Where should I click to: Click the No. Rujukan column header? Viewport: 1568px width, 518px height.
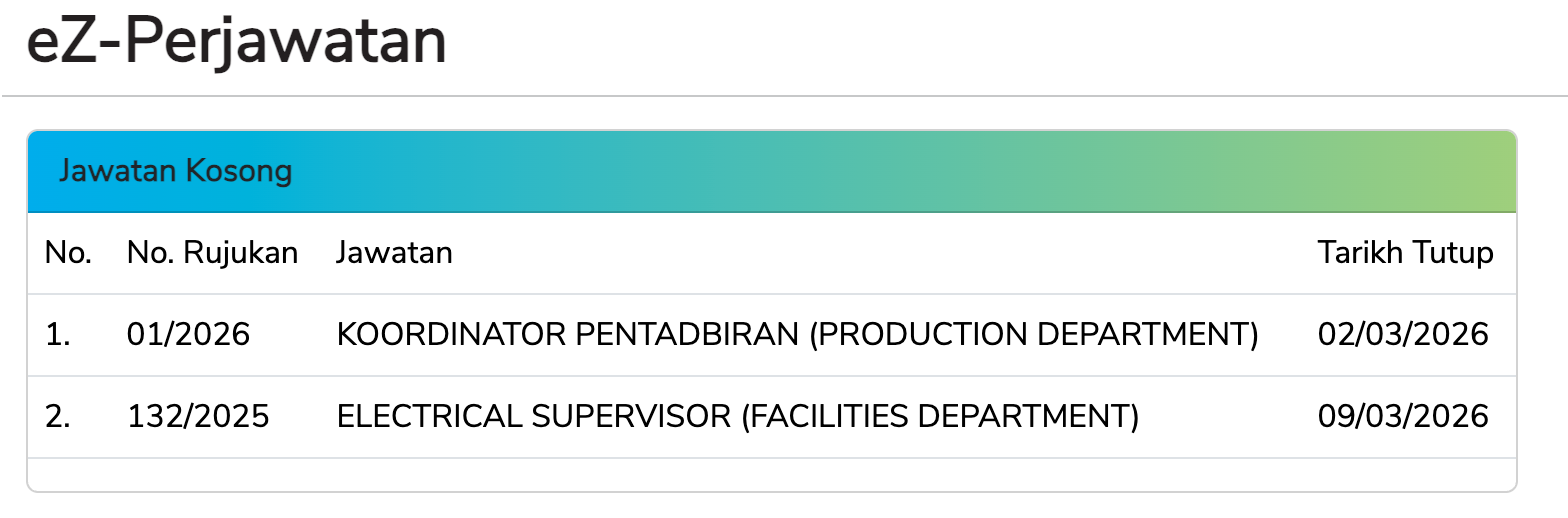point(212,253)
